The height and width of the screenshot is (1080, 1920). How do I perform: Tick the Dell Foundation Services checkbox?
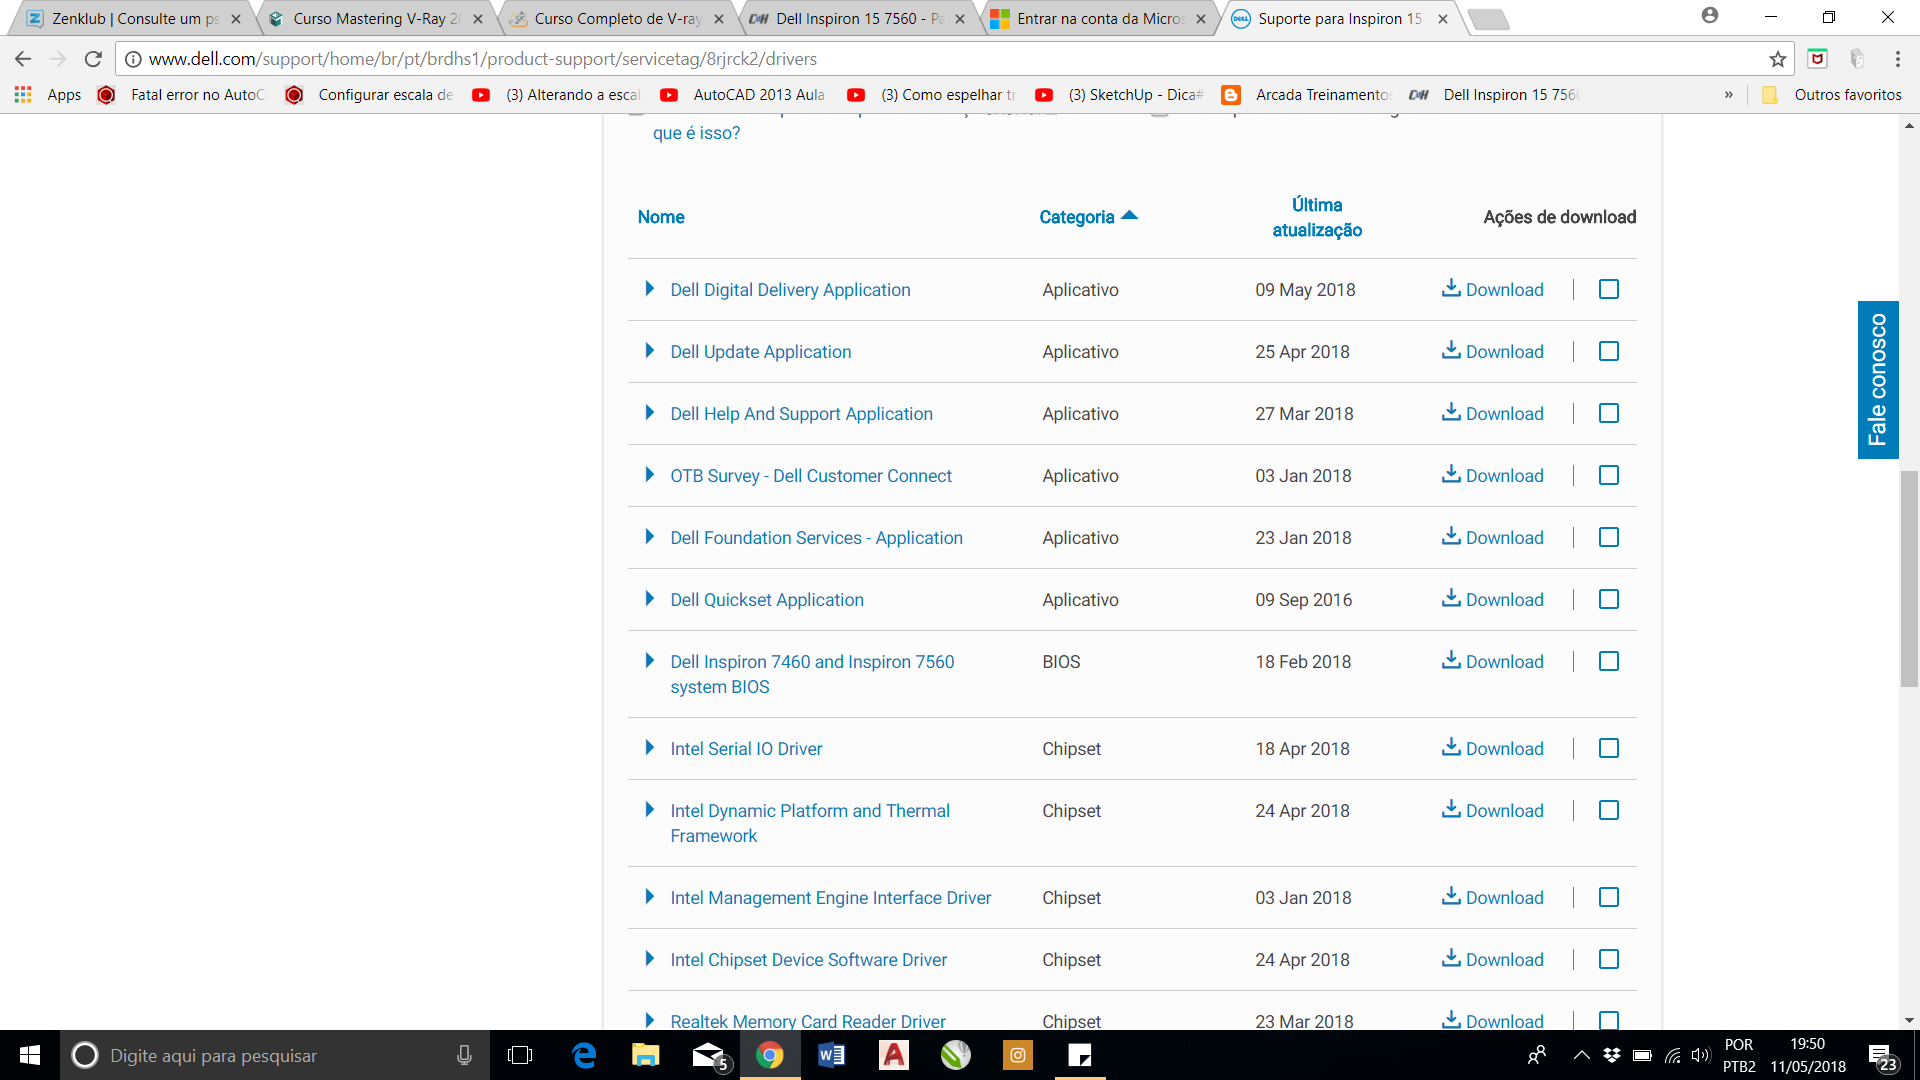pyautogui.click(x=1609, y=537)
